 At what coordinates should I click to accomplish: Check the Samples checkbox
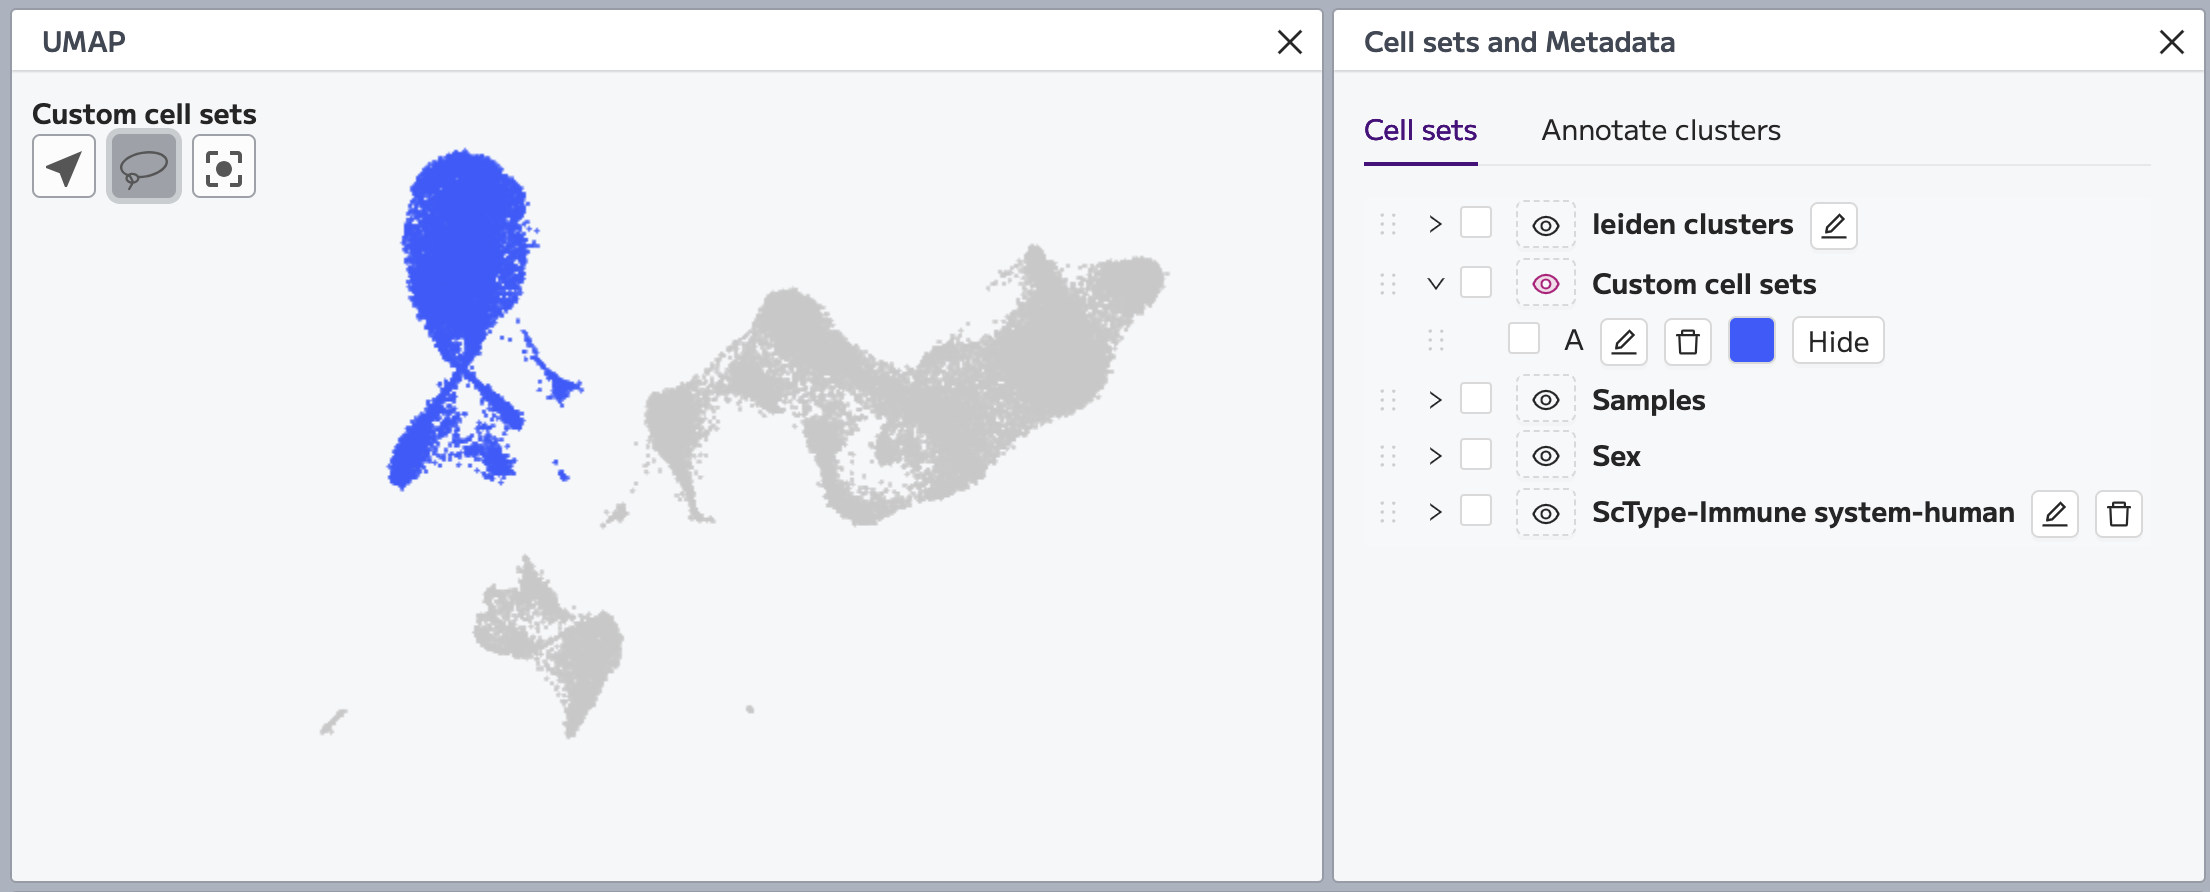(x=1476, y=398)
